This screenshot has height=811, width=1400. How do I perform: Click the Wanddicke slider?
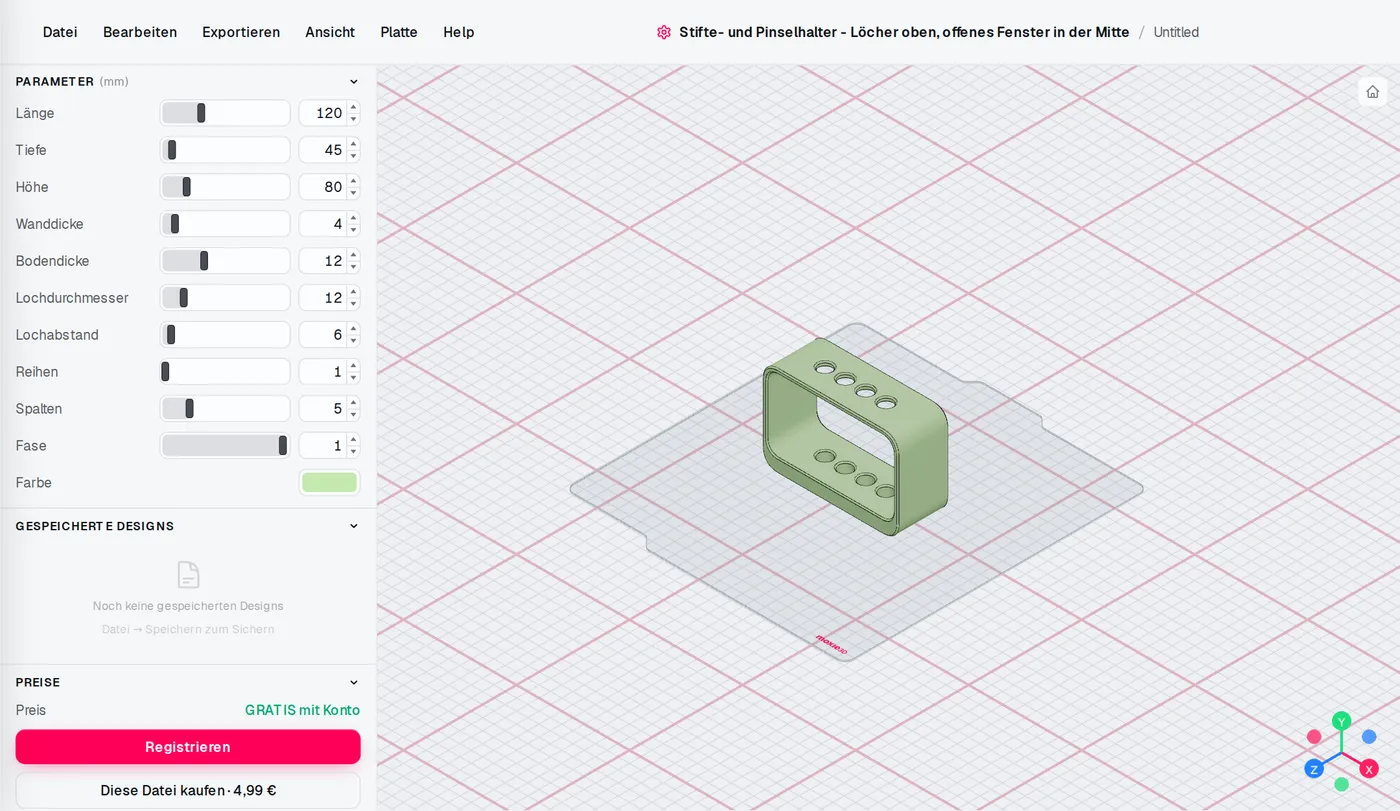click(x=225, y=224)
